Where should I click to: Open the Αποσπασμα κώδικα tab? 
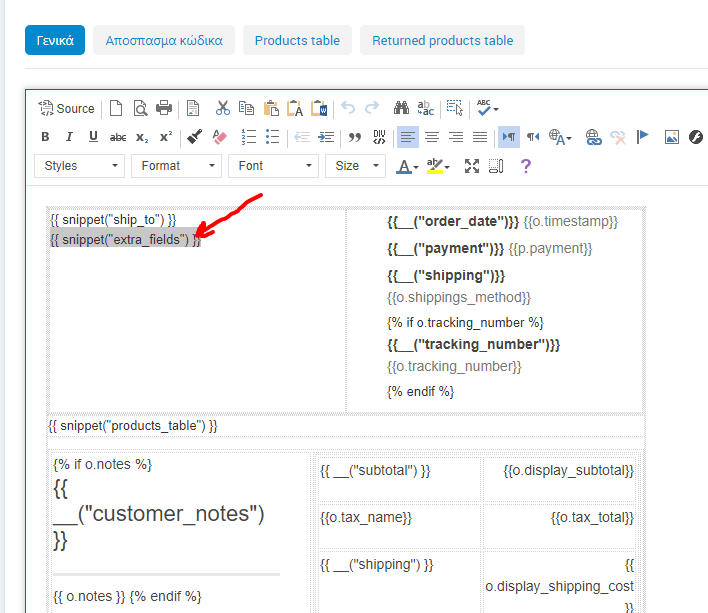[x=164, y=40]
